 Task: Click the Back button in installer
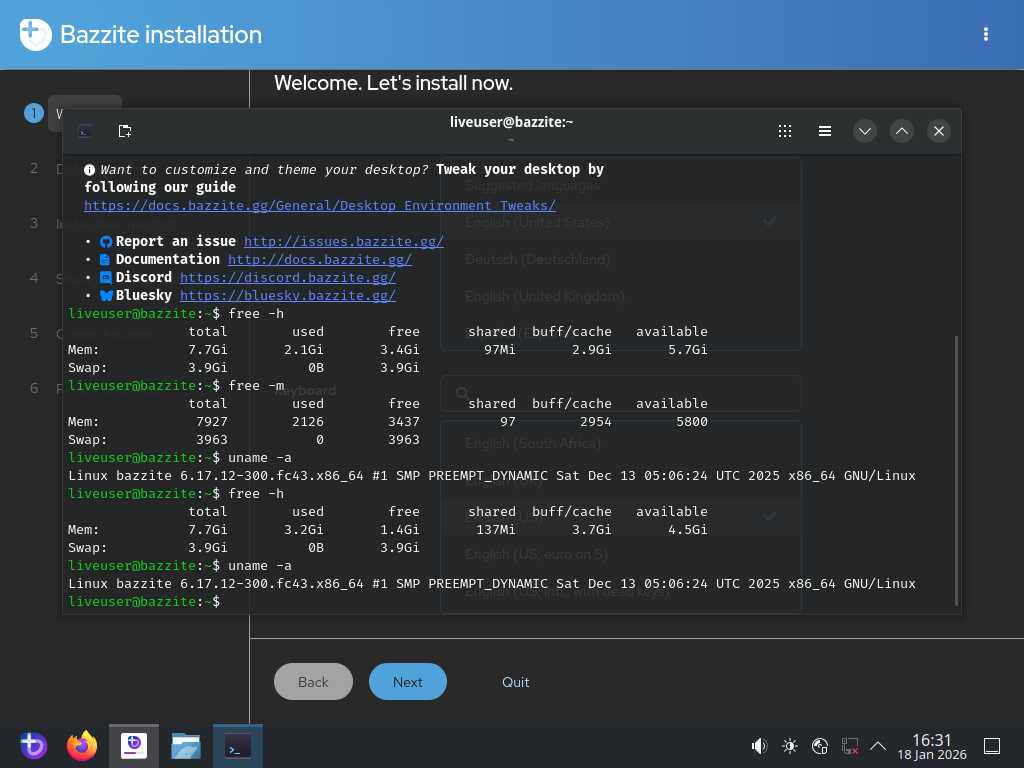click(313, 682)
